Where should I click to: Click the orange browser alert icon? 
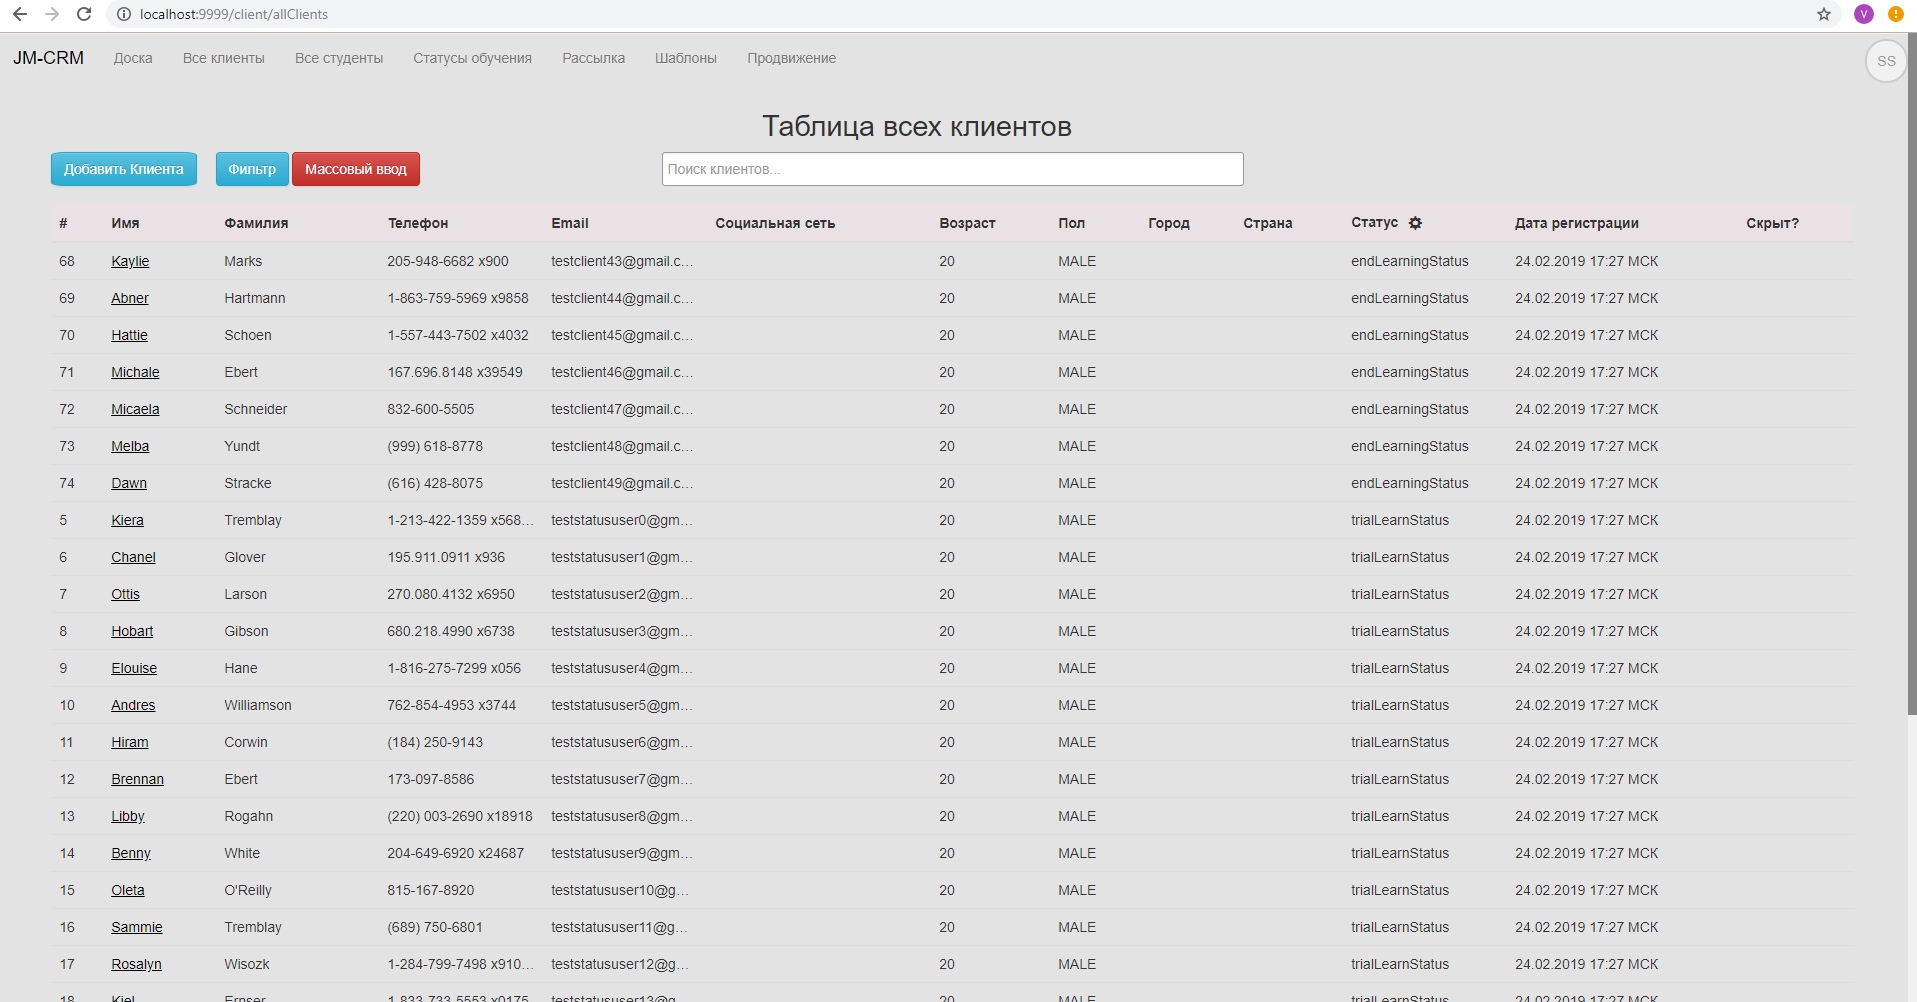click(x=1895, y=14)
